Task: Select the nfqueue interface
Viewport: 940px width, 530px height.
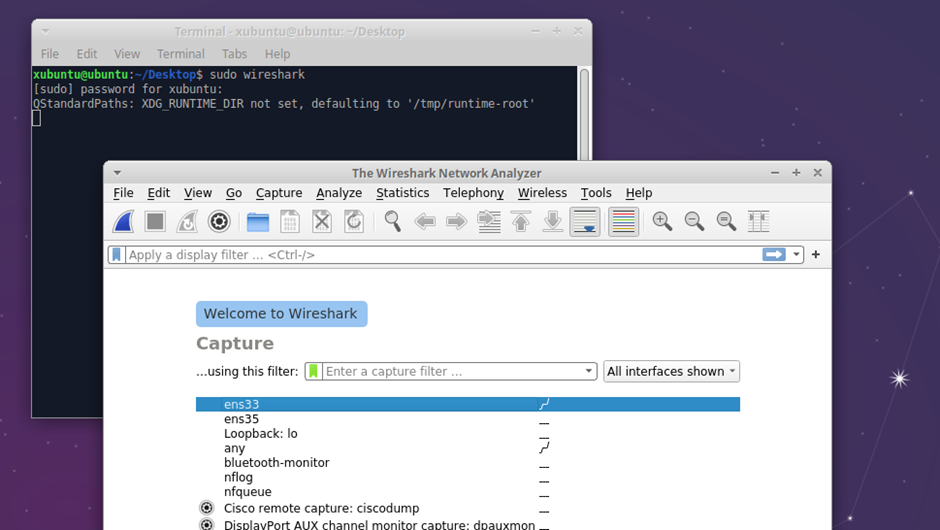Action: [468, 492]
